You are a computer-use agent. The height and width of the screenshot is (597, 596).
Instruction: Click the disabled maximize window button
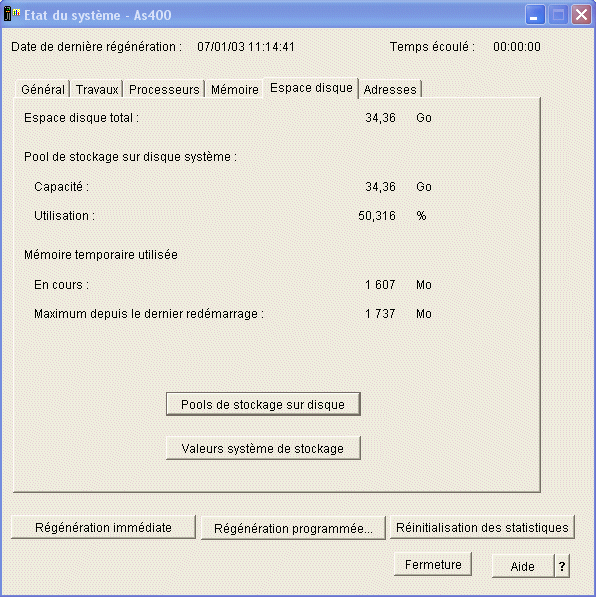[558, 15]
